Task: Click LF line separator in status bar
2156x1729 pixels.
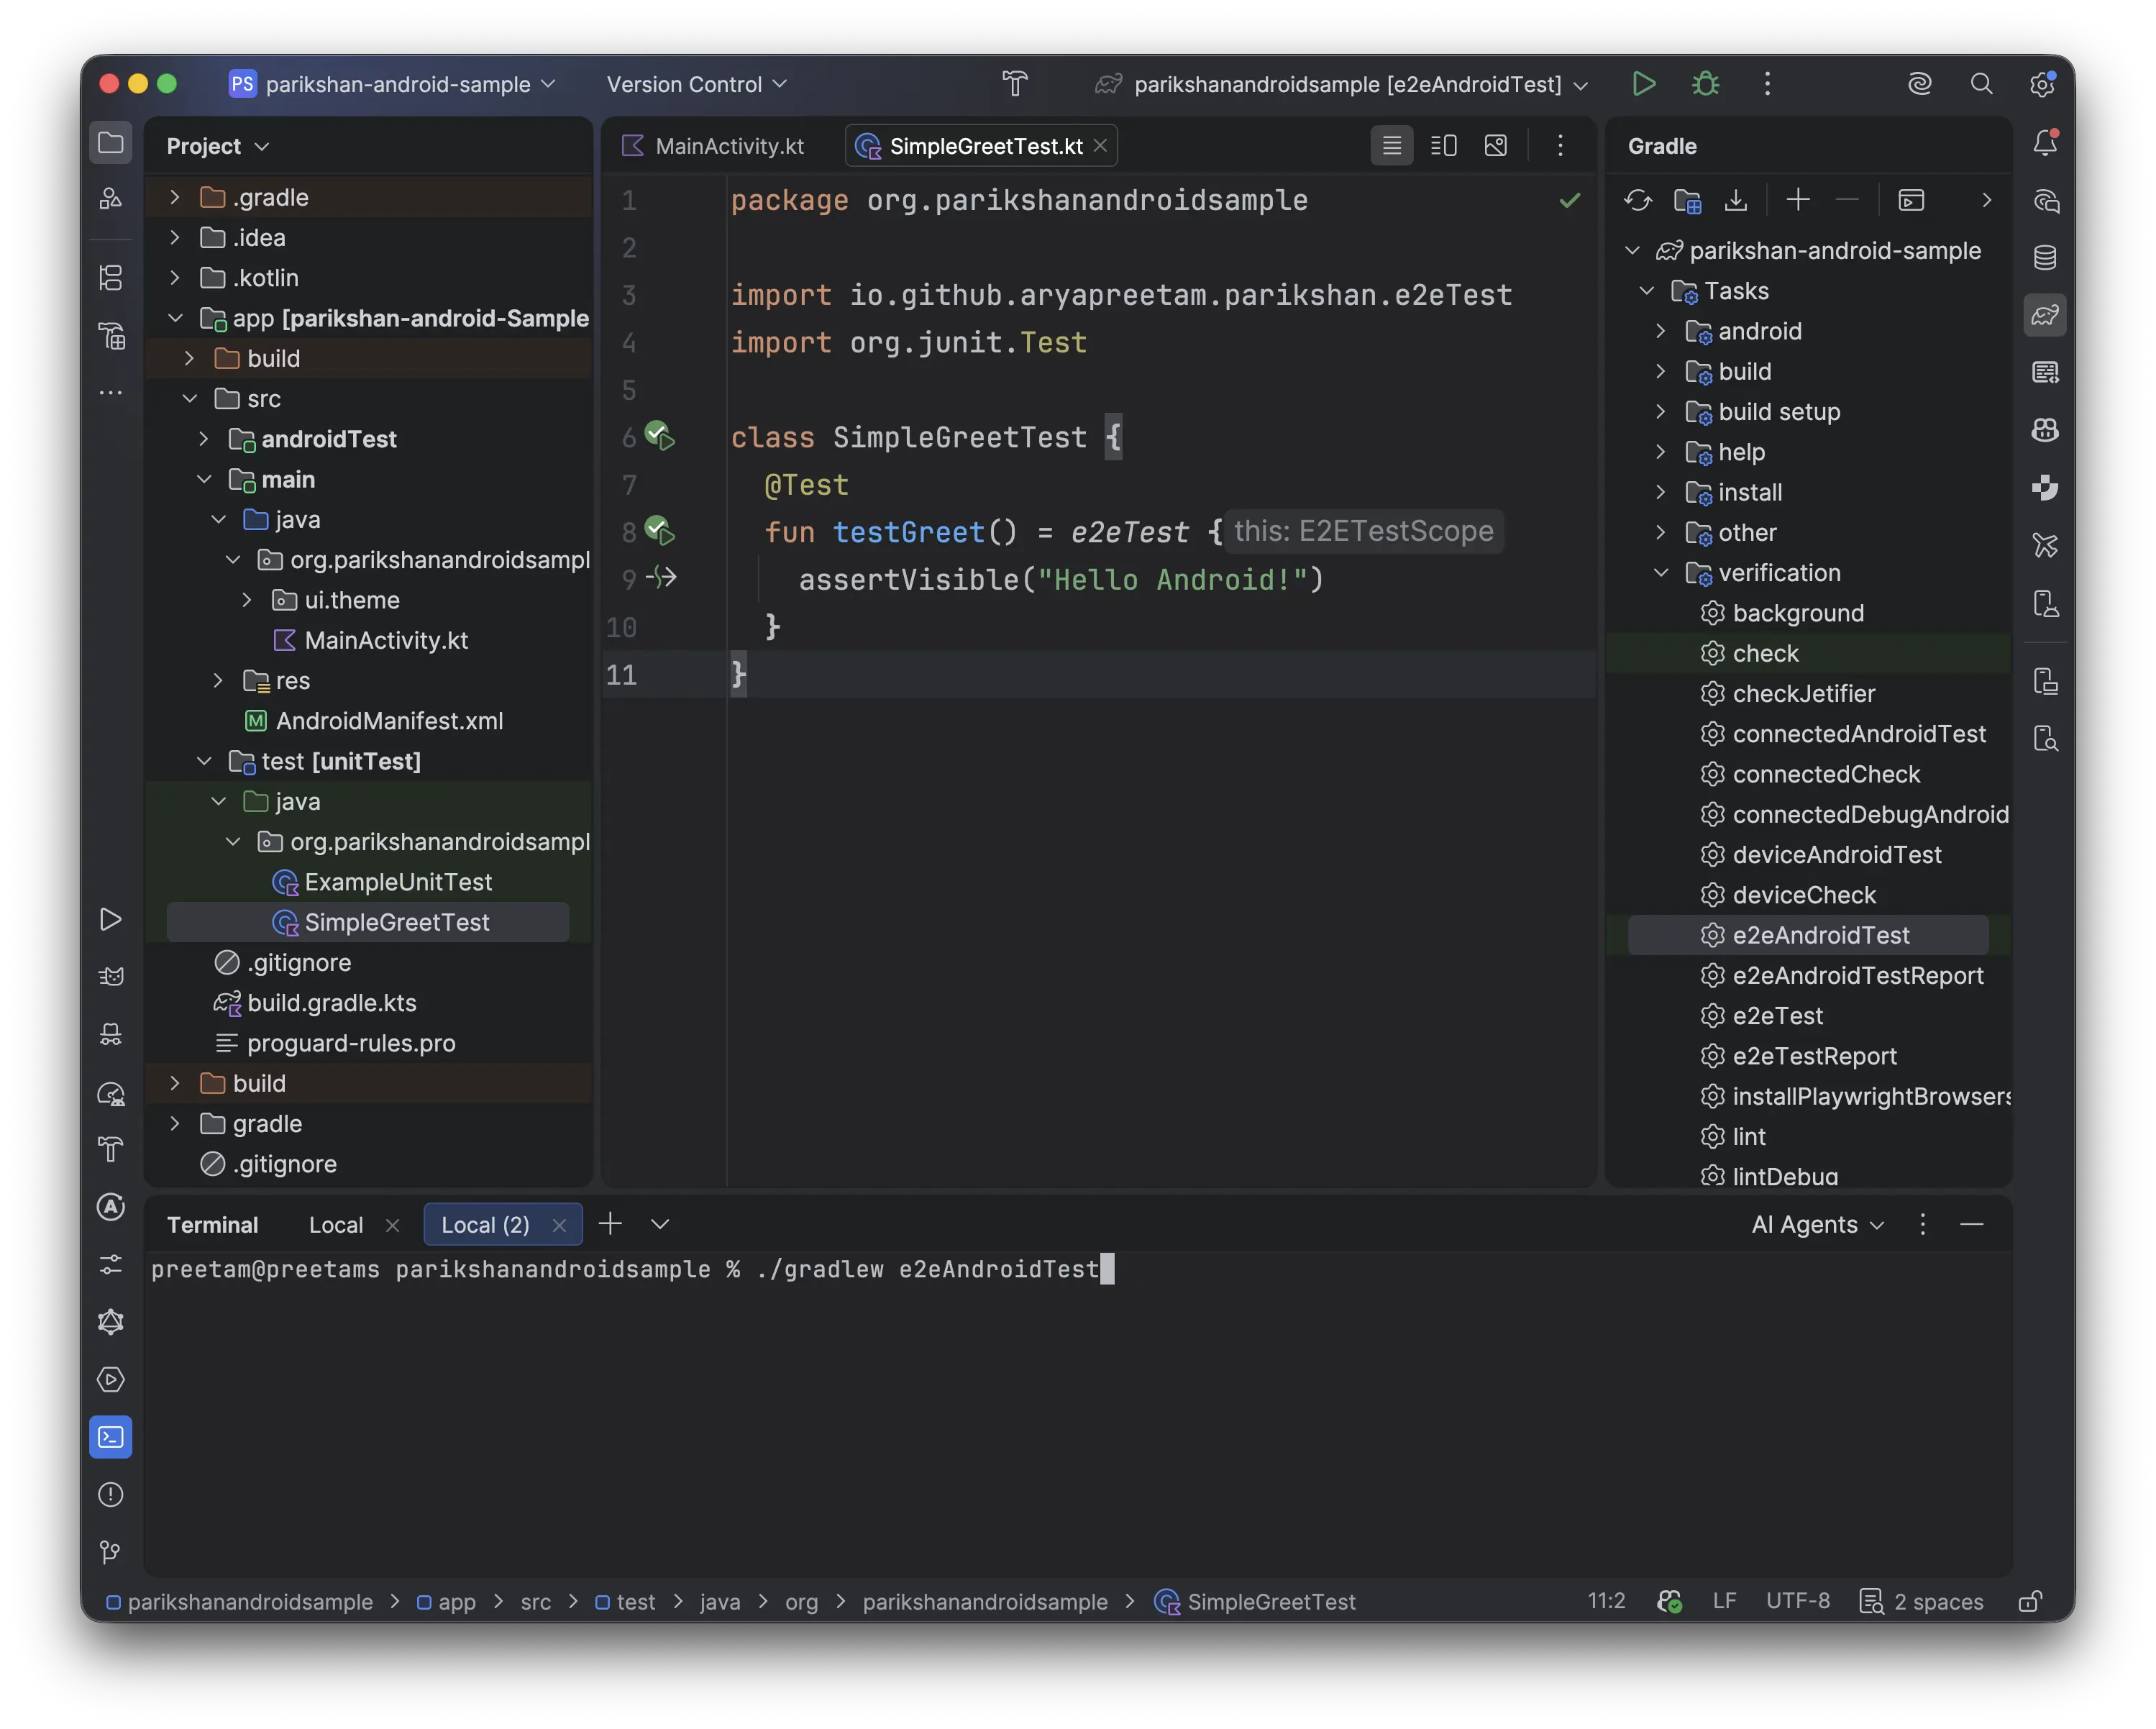Action: pos(1724,1601)
